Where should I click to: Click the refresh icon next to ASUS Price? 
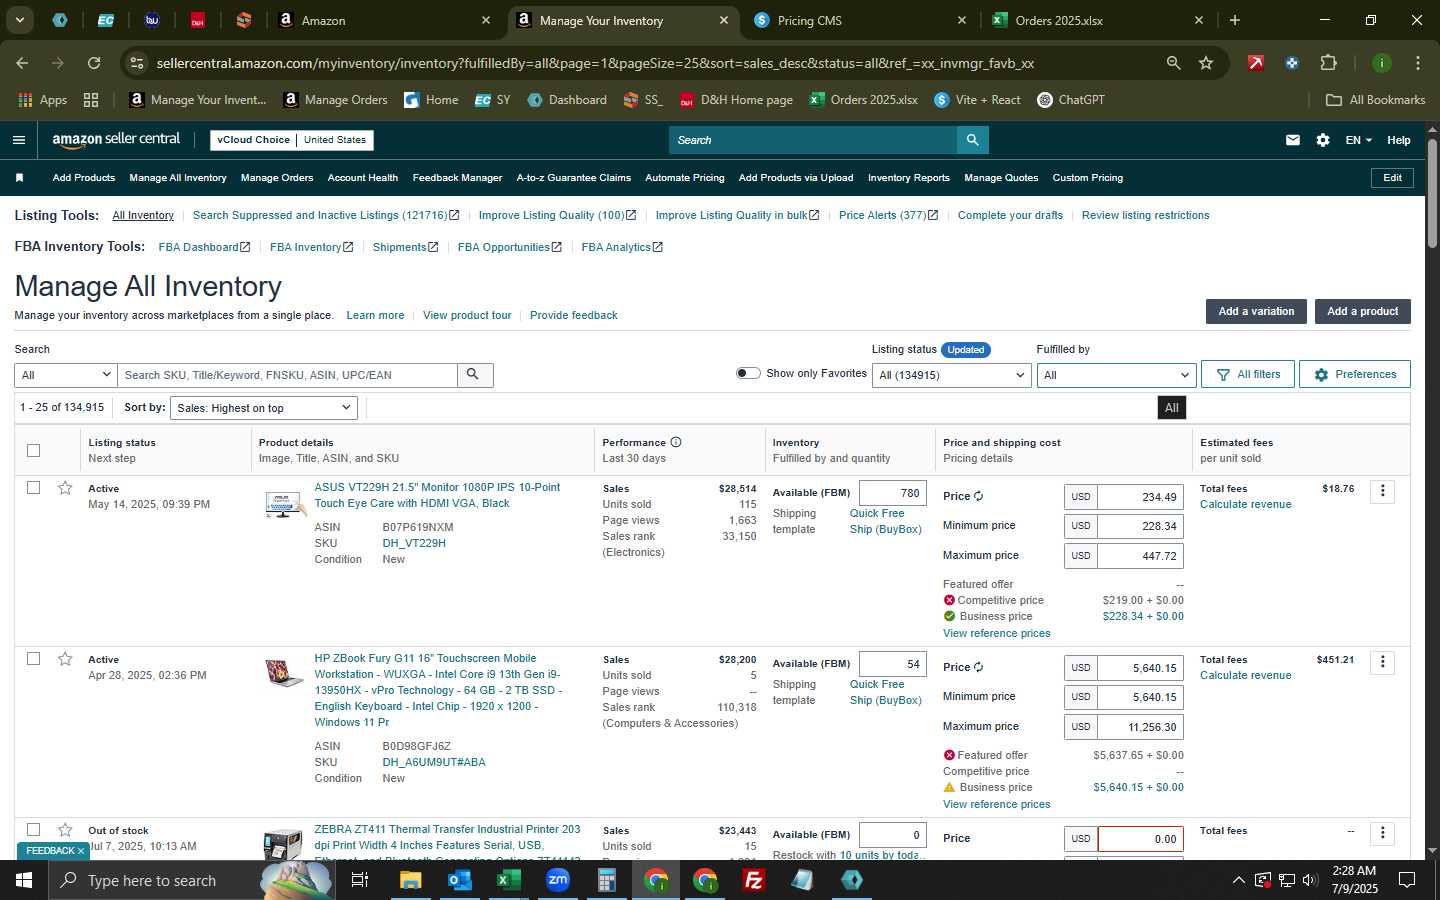[978, 496]
